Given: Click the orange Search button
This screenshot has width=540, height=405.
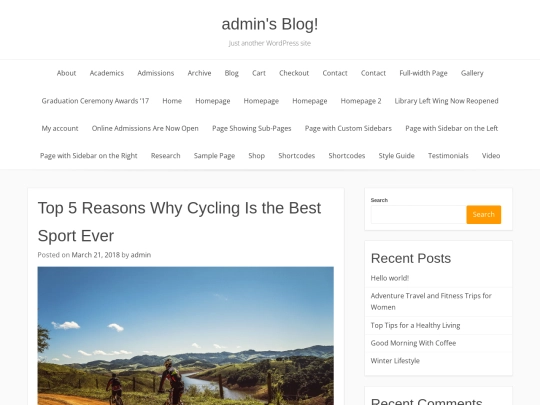Looking at the screenshot, I should tap(484, 215).
